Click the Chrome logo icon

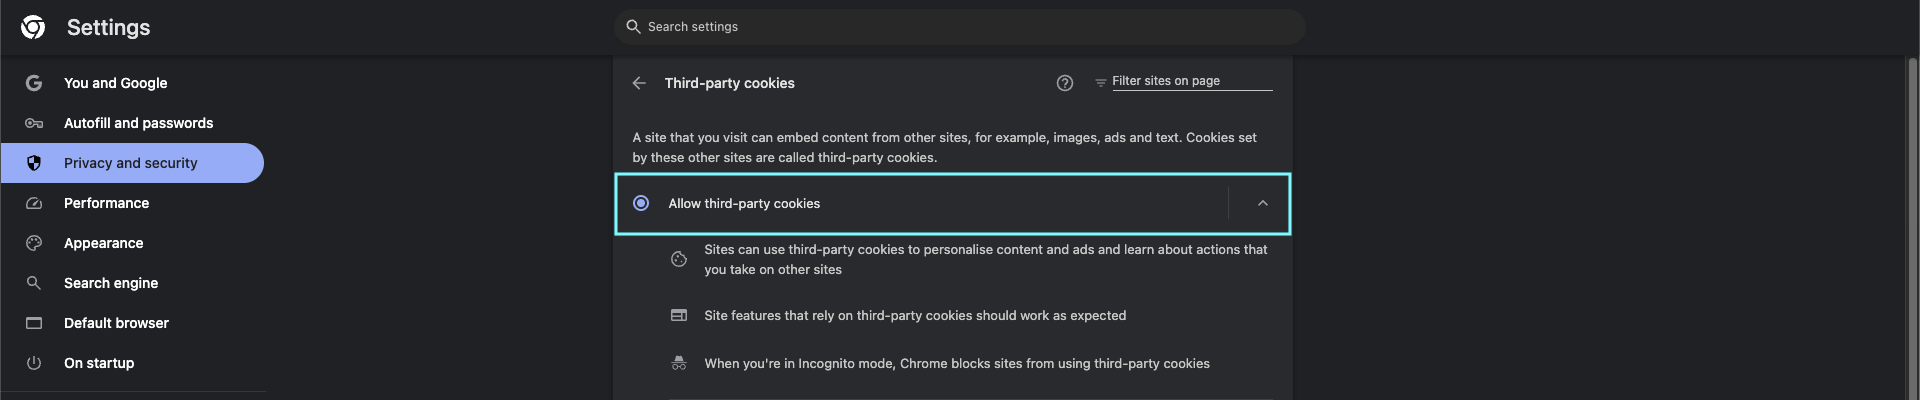pos(33,27)
